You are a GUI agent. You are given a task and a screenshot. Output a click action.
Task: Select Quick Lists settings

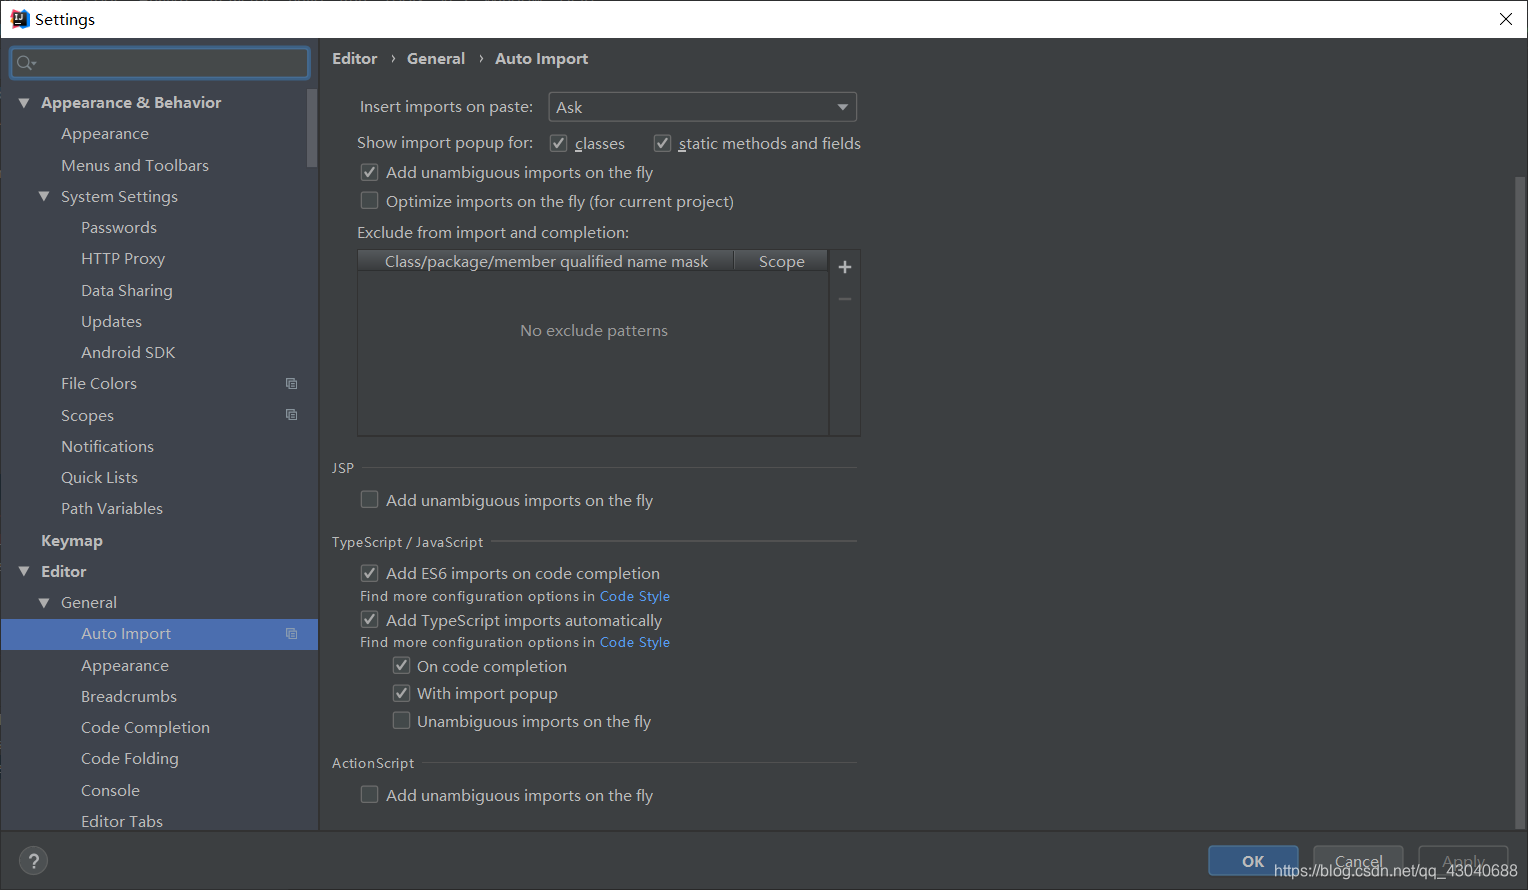click(x=100, y=477)
